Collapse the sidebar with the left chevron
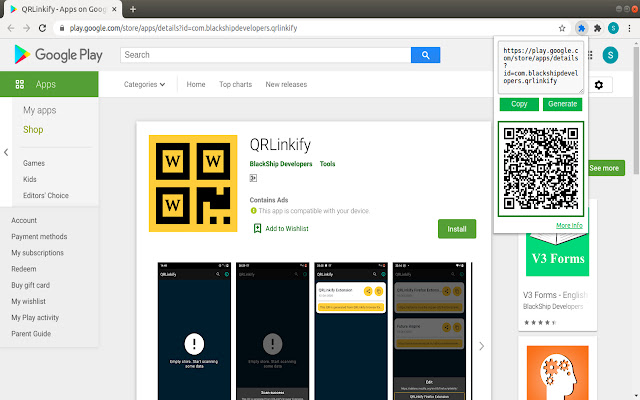The width and height of the screenshot is (640, 400). [6, 152]
